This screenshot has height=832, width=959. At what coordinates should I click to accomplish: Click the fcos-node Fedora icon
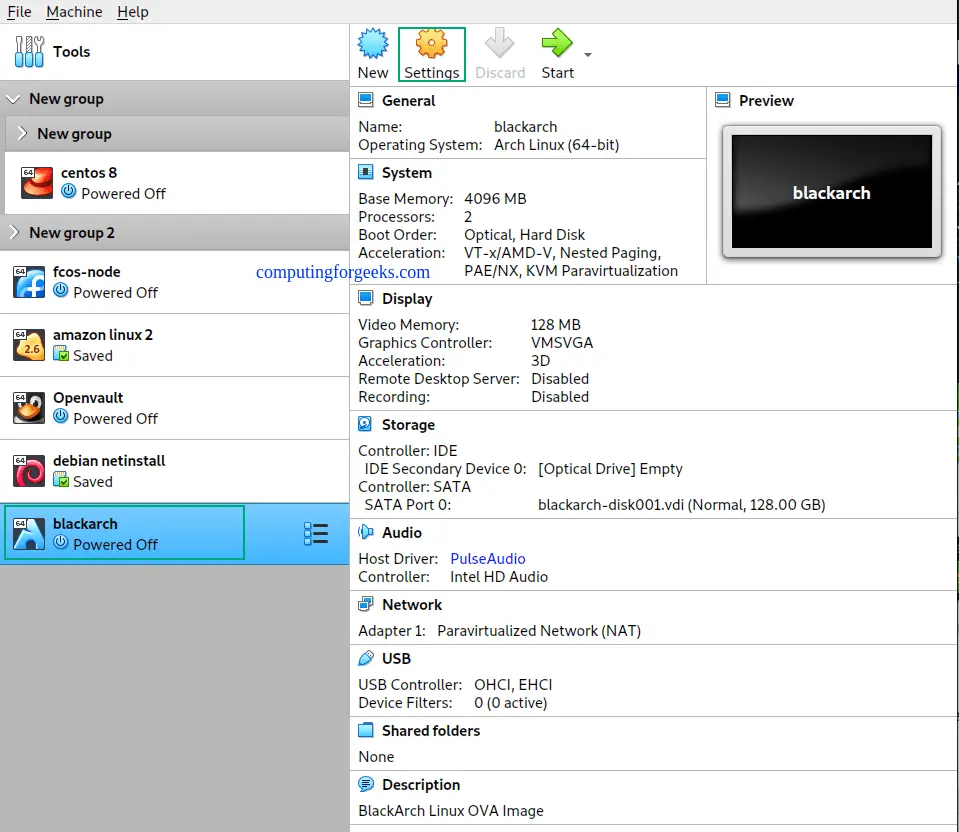pyautogui.click(x=29, y=281)
